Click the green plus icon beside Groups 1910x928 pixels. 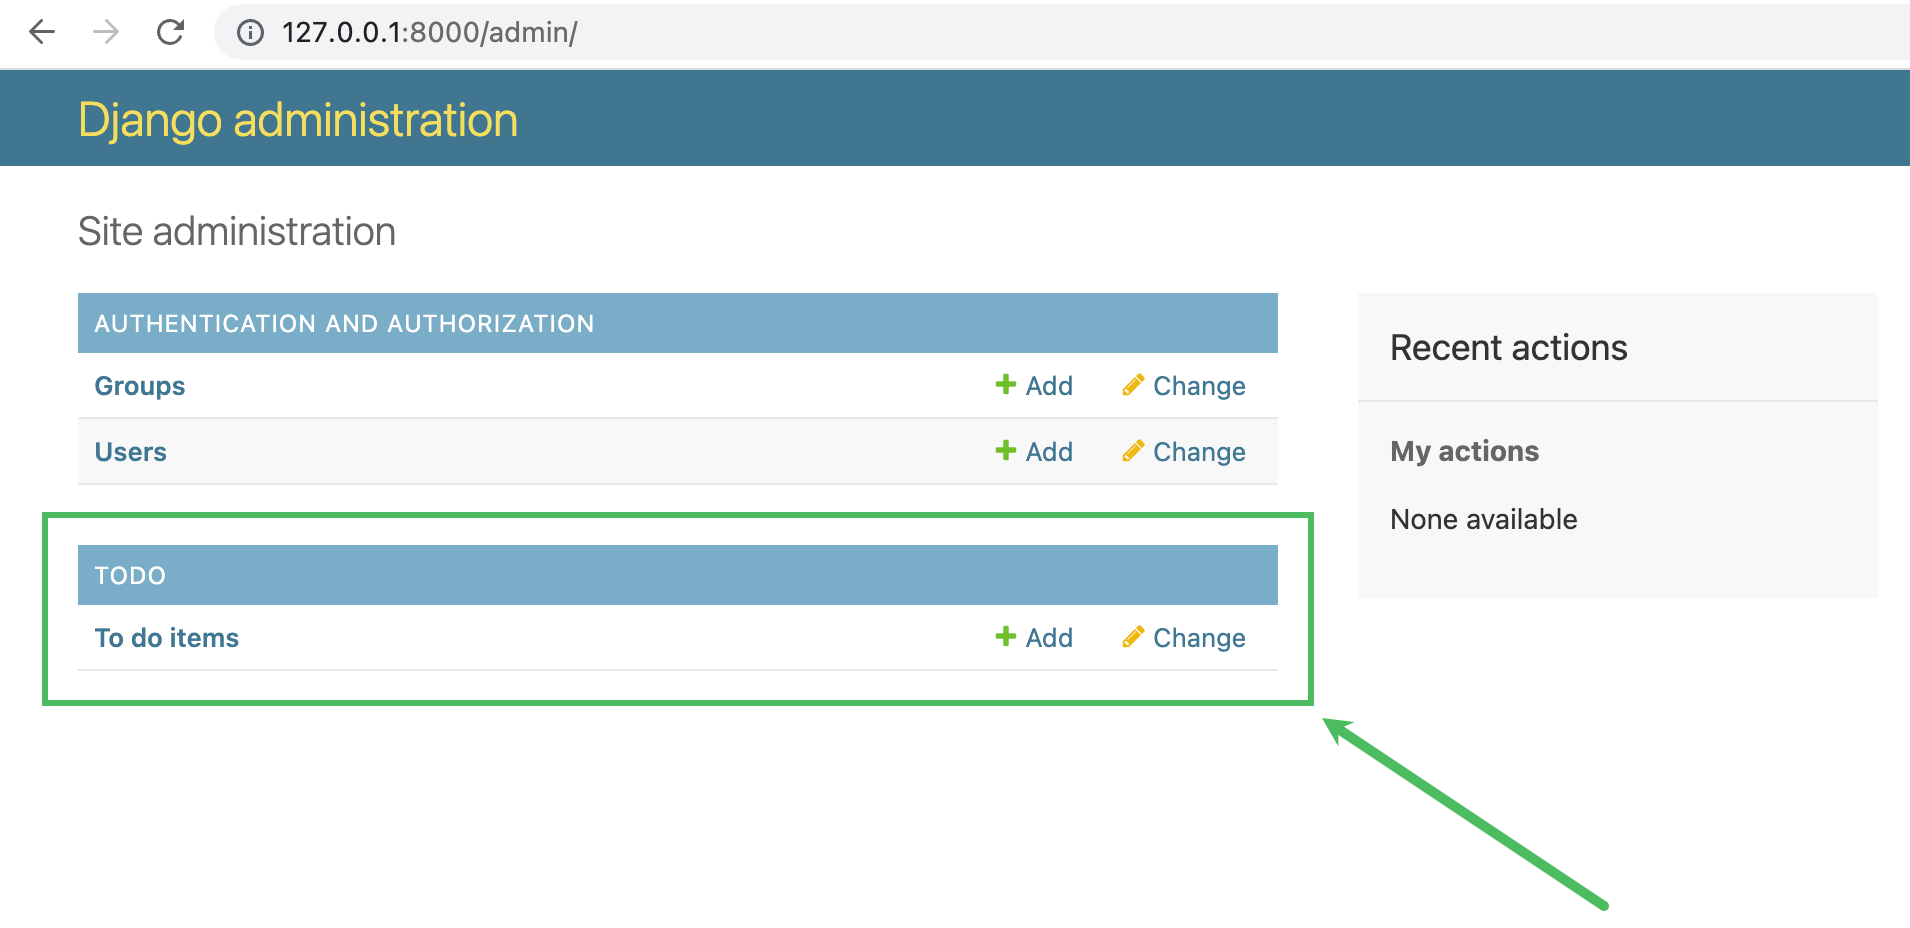point(1004,385)
